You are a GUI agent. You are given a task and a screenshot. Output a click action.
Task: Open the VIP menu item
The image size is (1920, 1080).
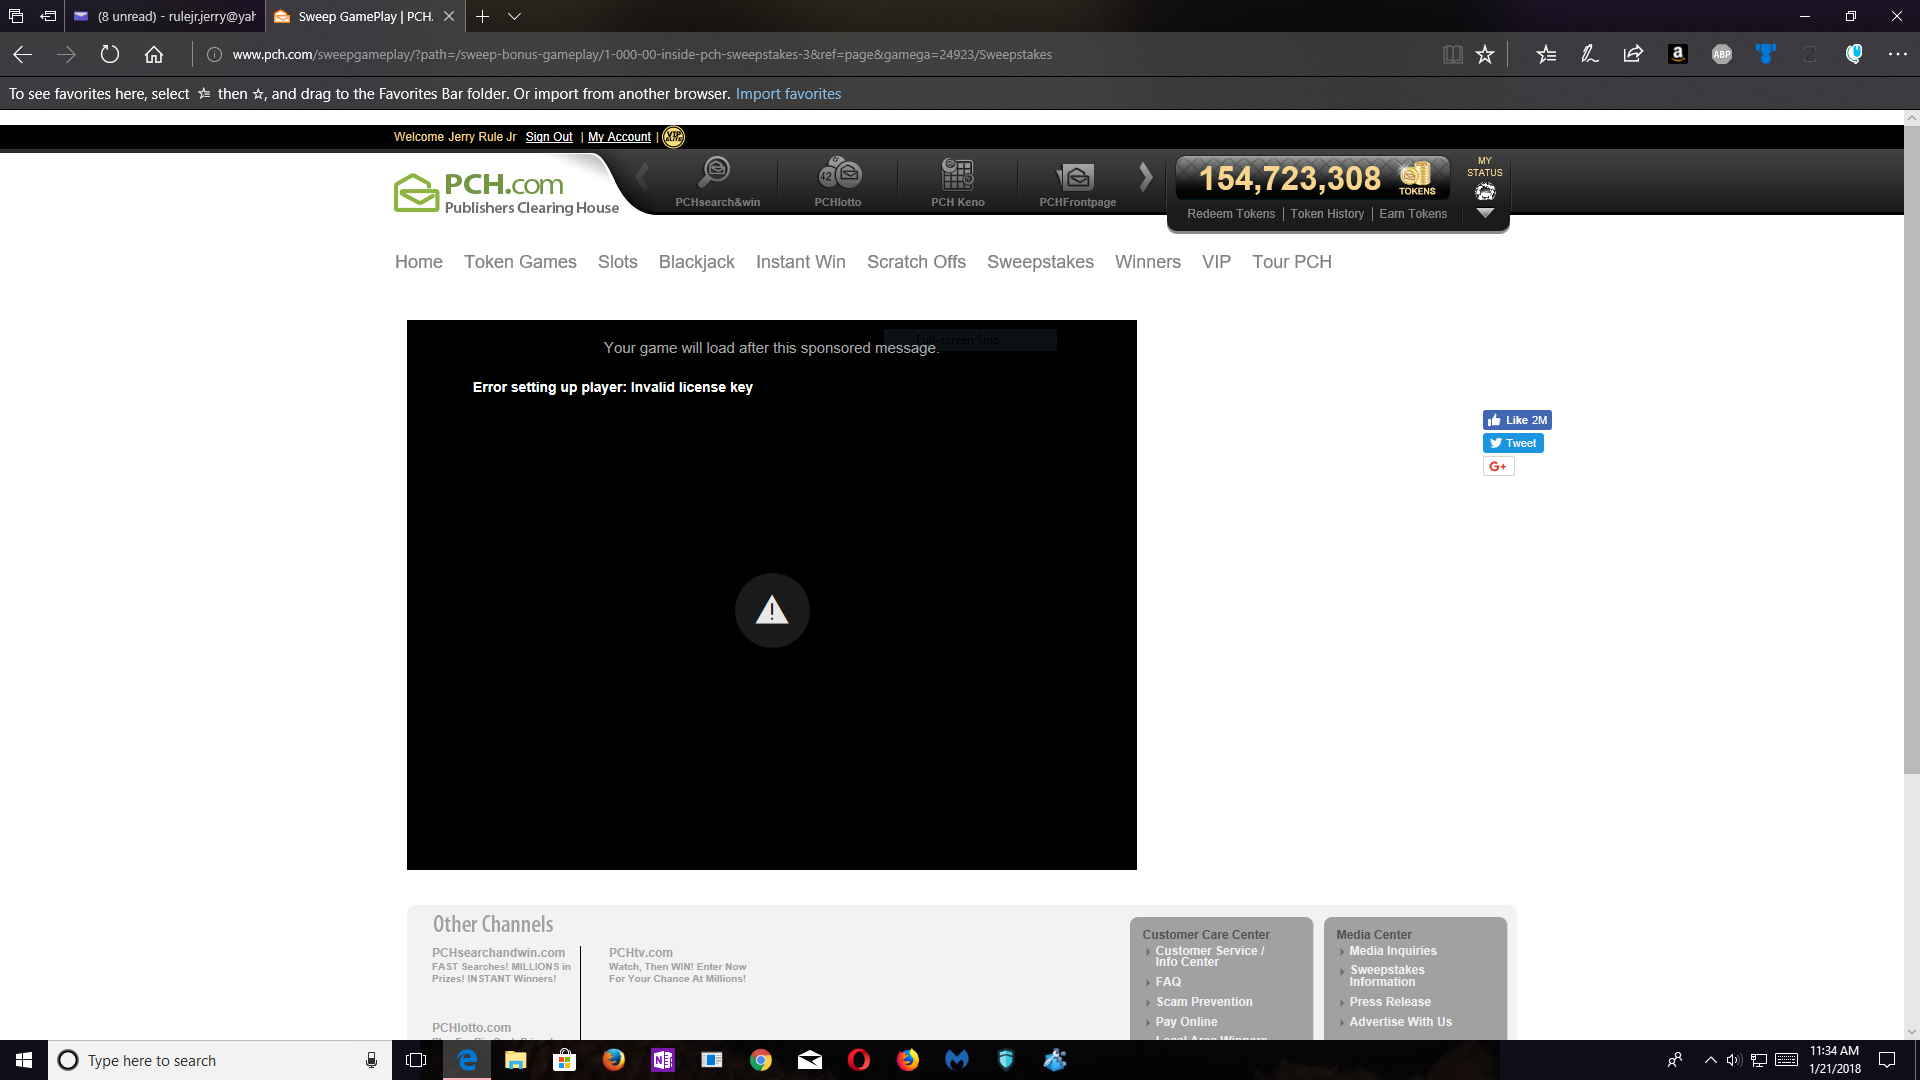(x=1216, y=262)
